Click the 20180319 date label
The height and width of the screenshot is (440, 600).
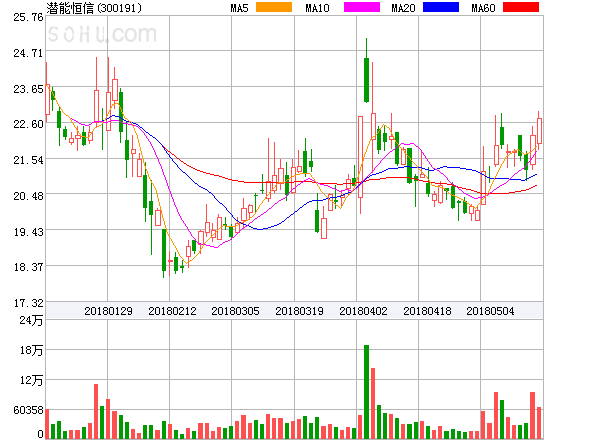point(299,311)
